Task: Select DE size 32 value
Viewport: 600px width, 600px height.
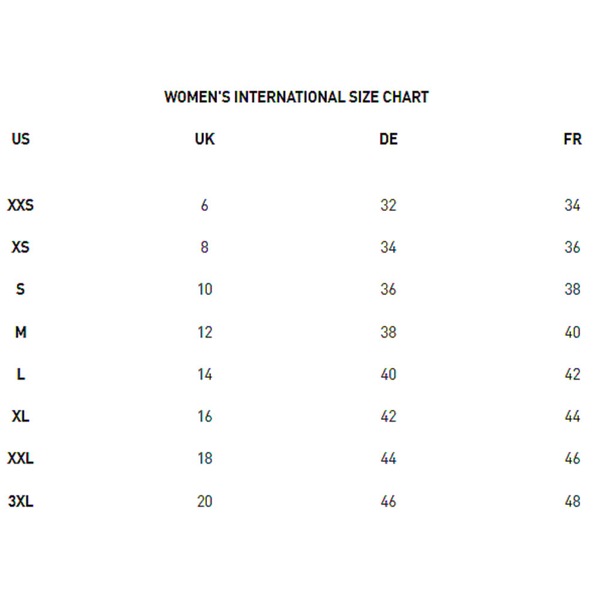Action: tap(388, 205)
